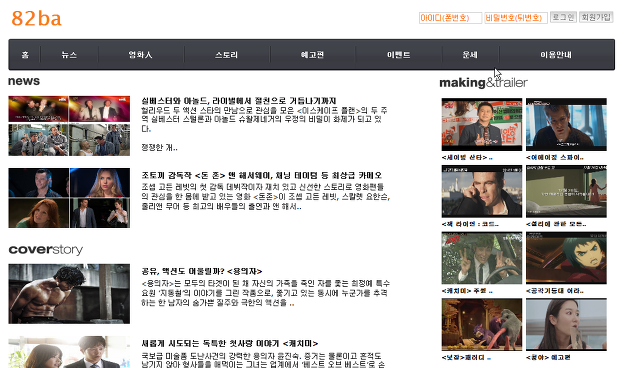Open the 영화人 menu item
Image resolution: width=640 pixels, height=368 pixels.
coord(140,55)
